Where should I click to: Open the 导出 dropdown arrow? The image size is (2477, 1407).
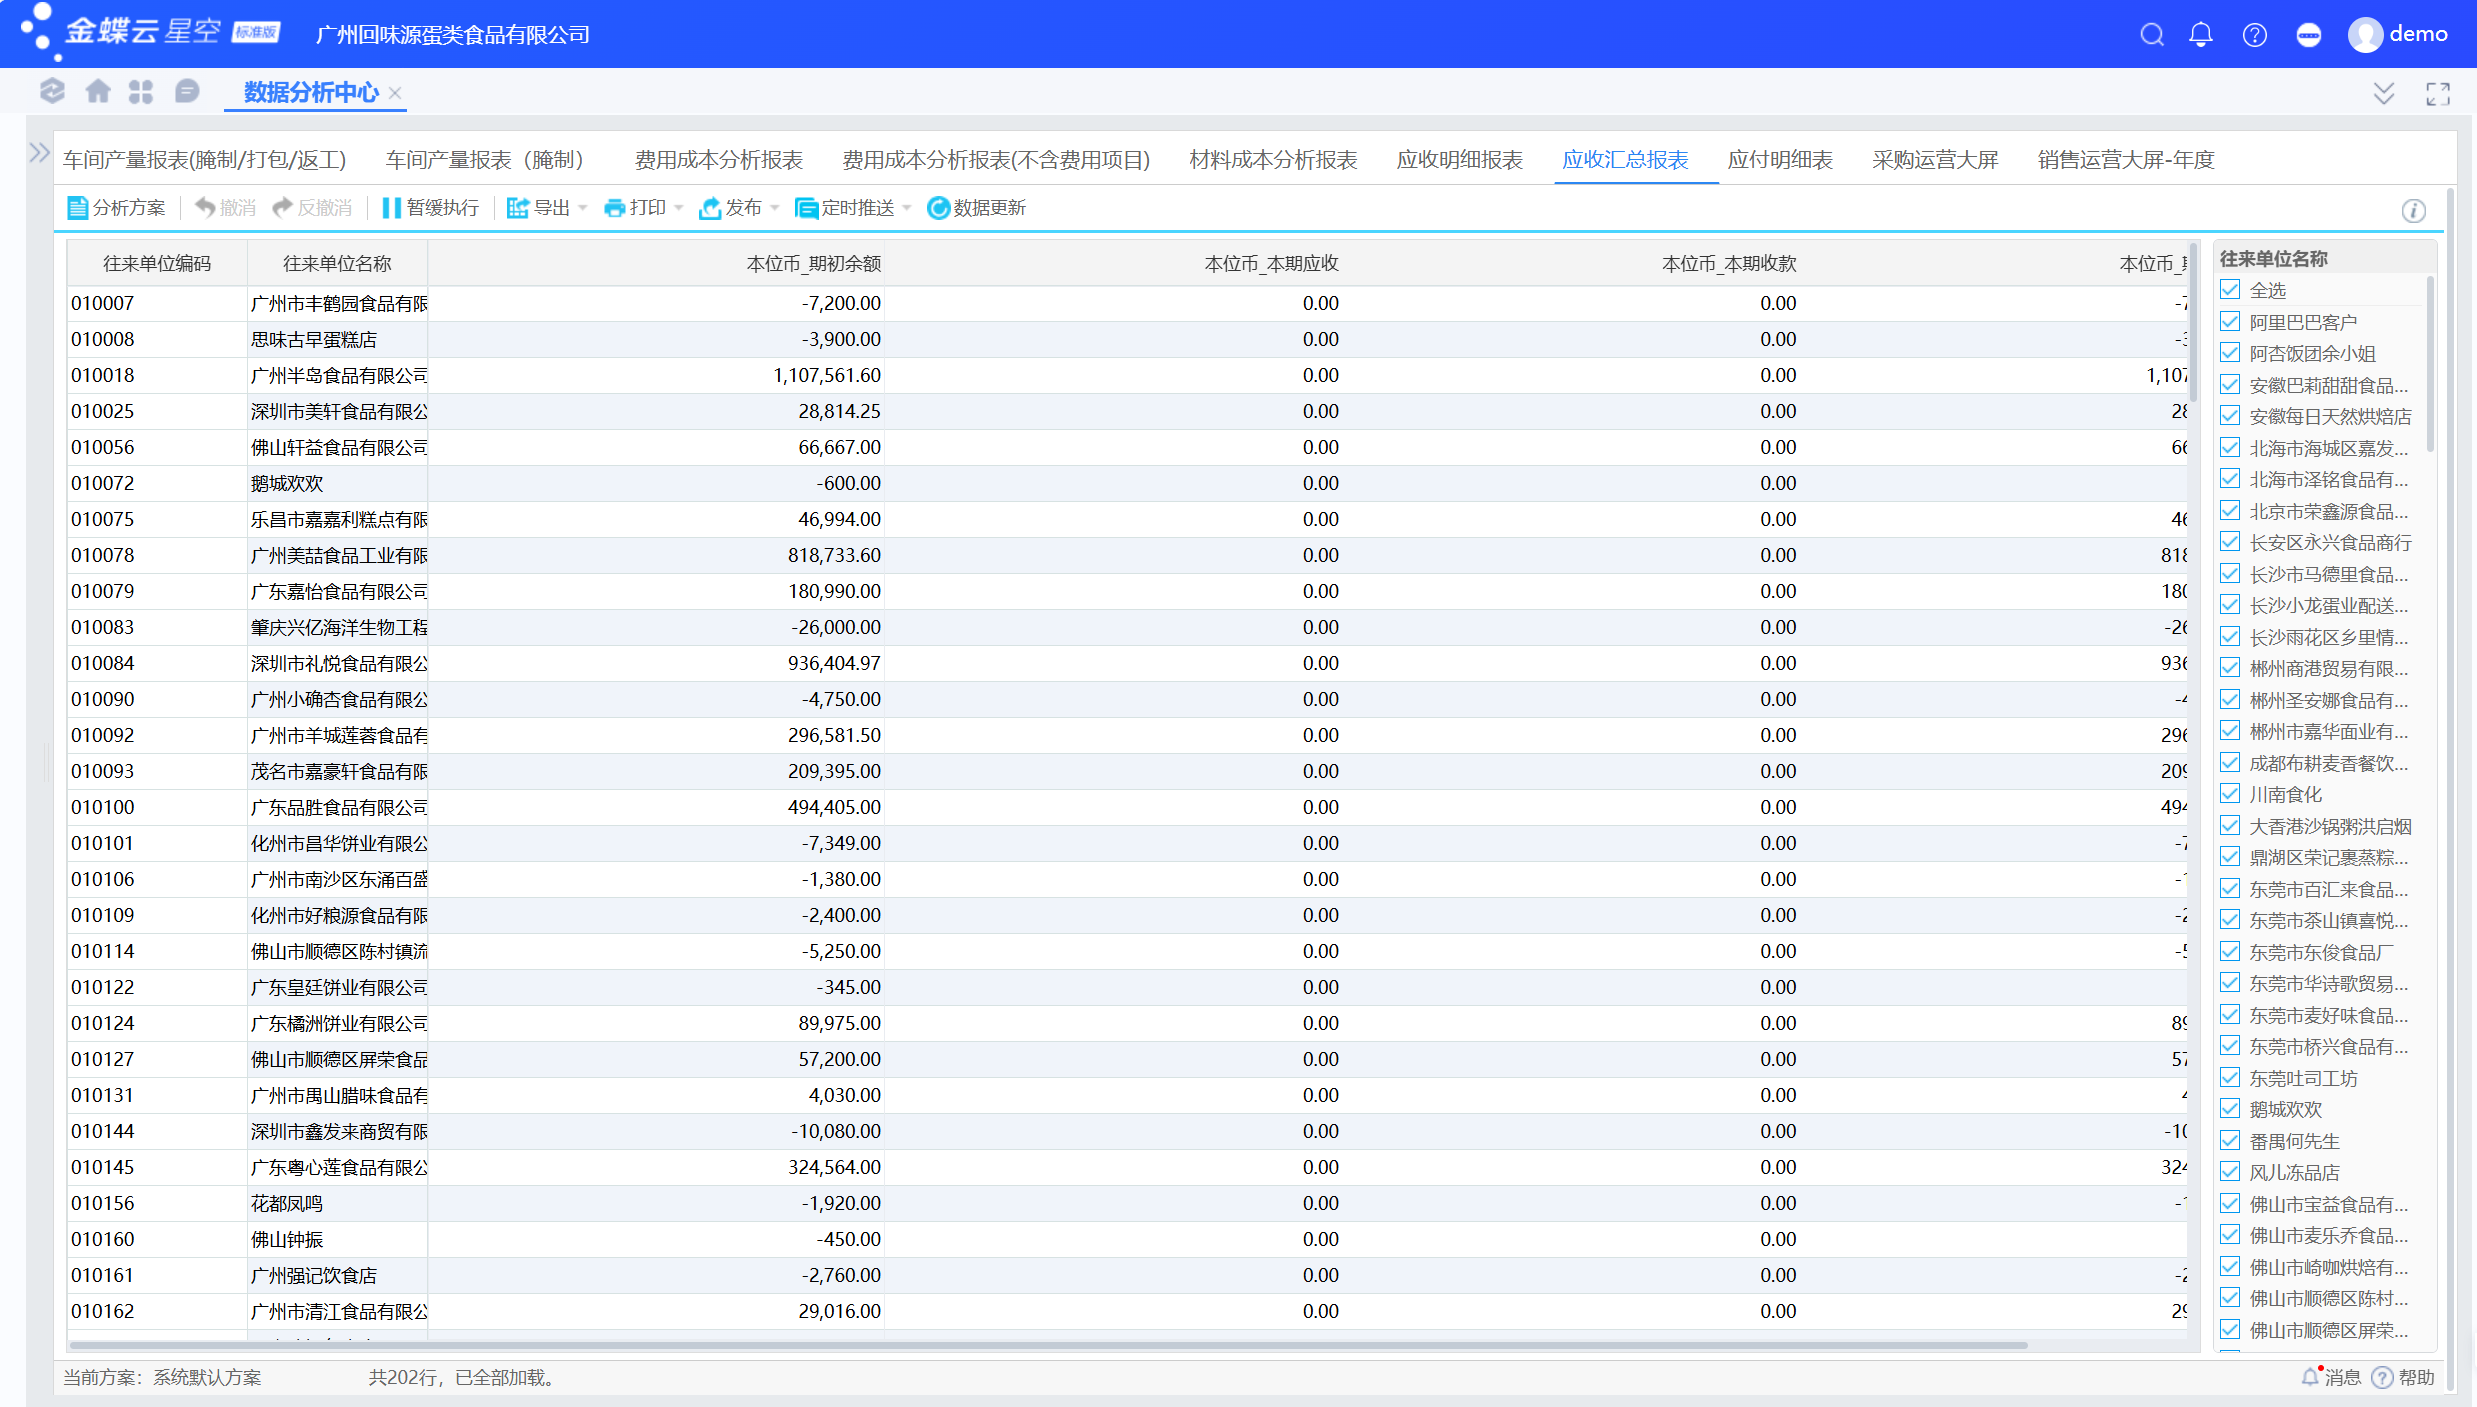(x=583, y=208)
